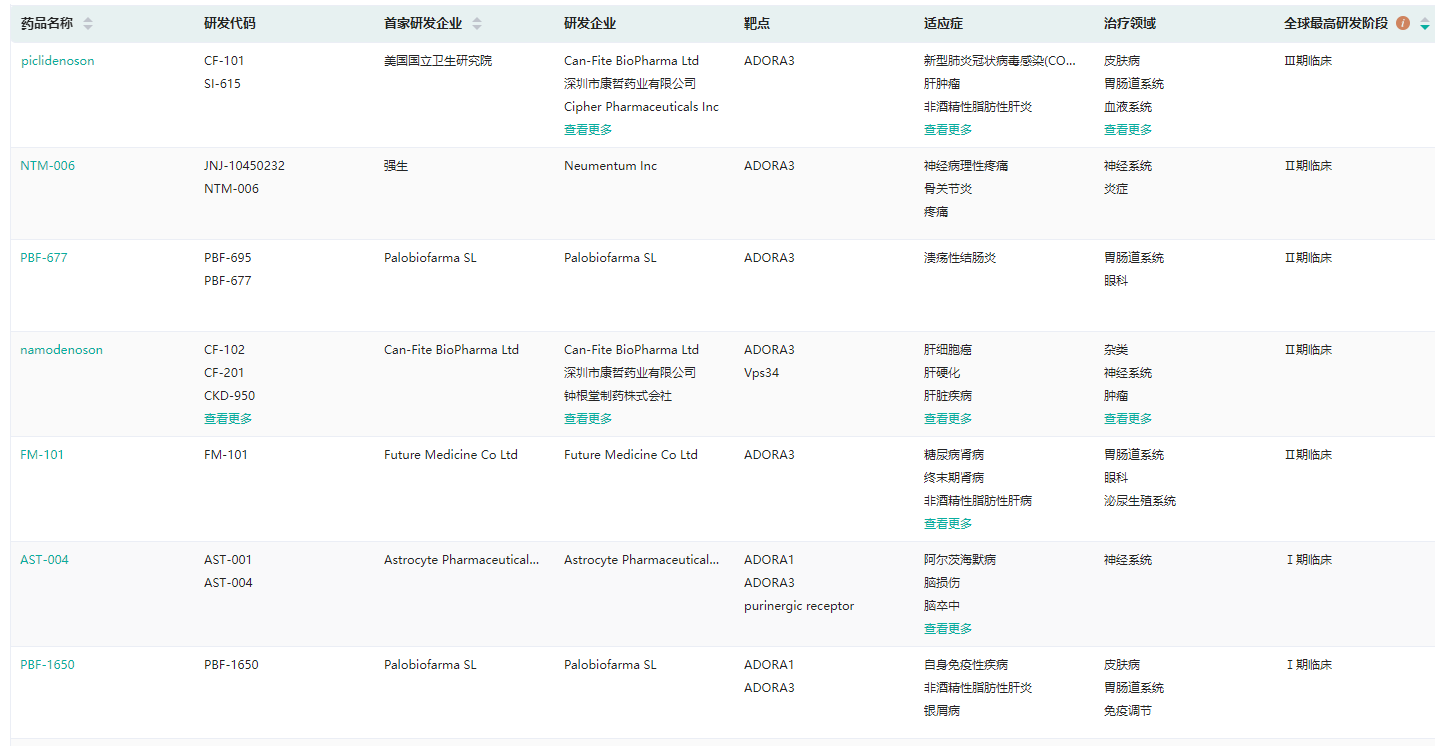
Task: Click the 脑损伤 indication
Action: [x=942, y=583]
